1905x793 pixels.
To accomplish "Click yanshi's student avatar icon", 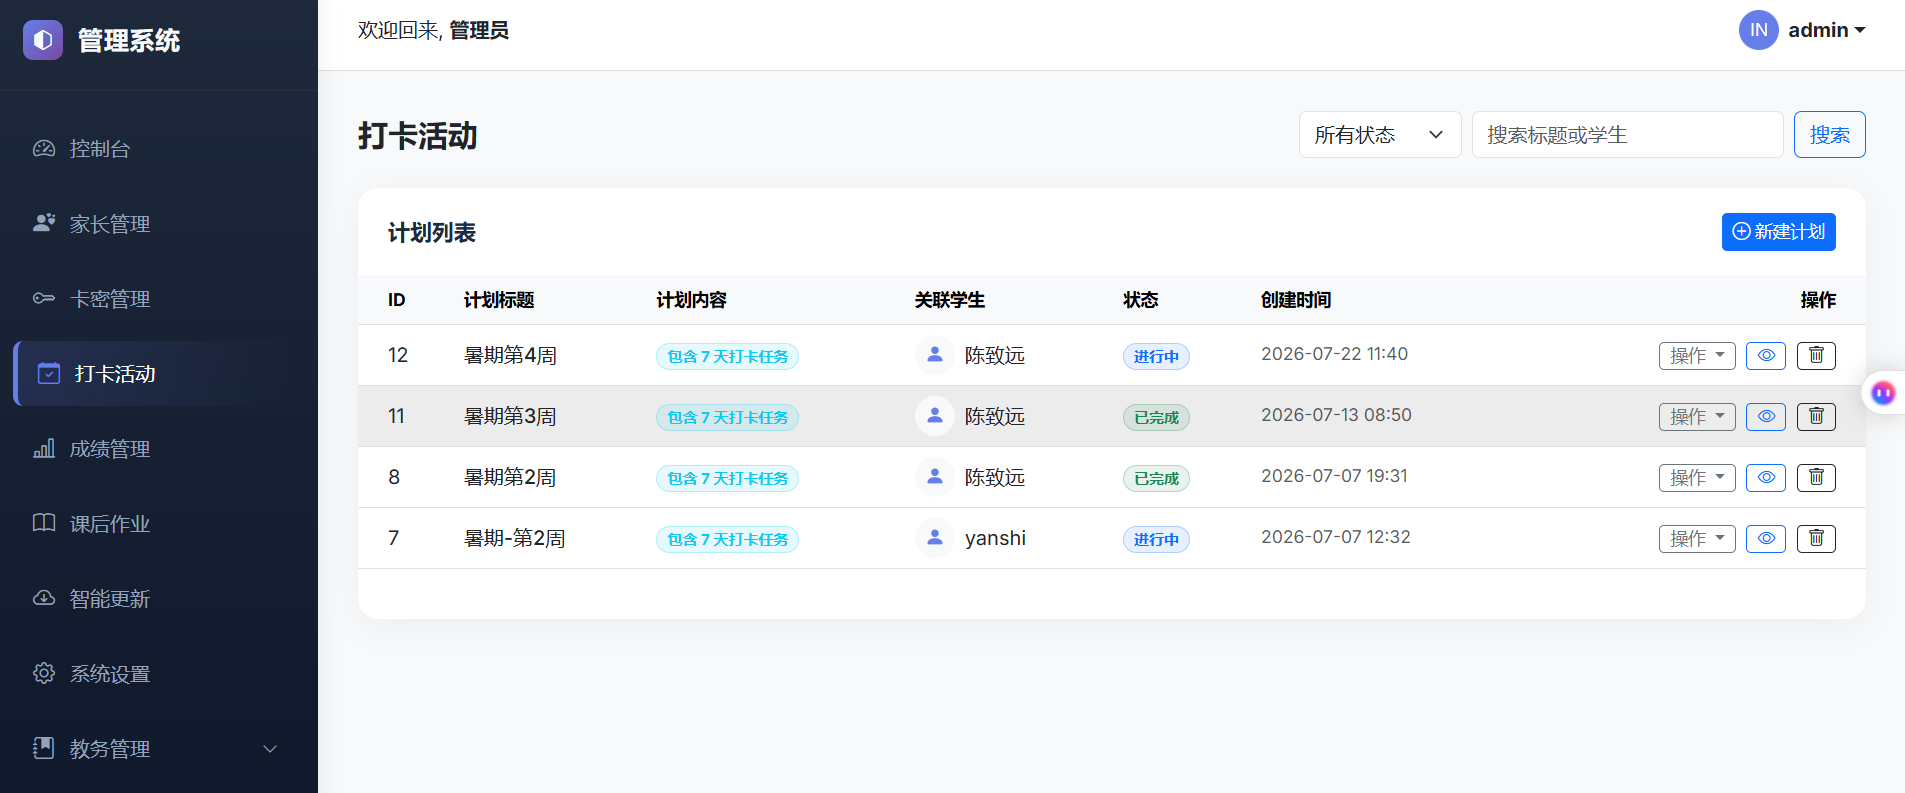I will [x=935, y=538].
